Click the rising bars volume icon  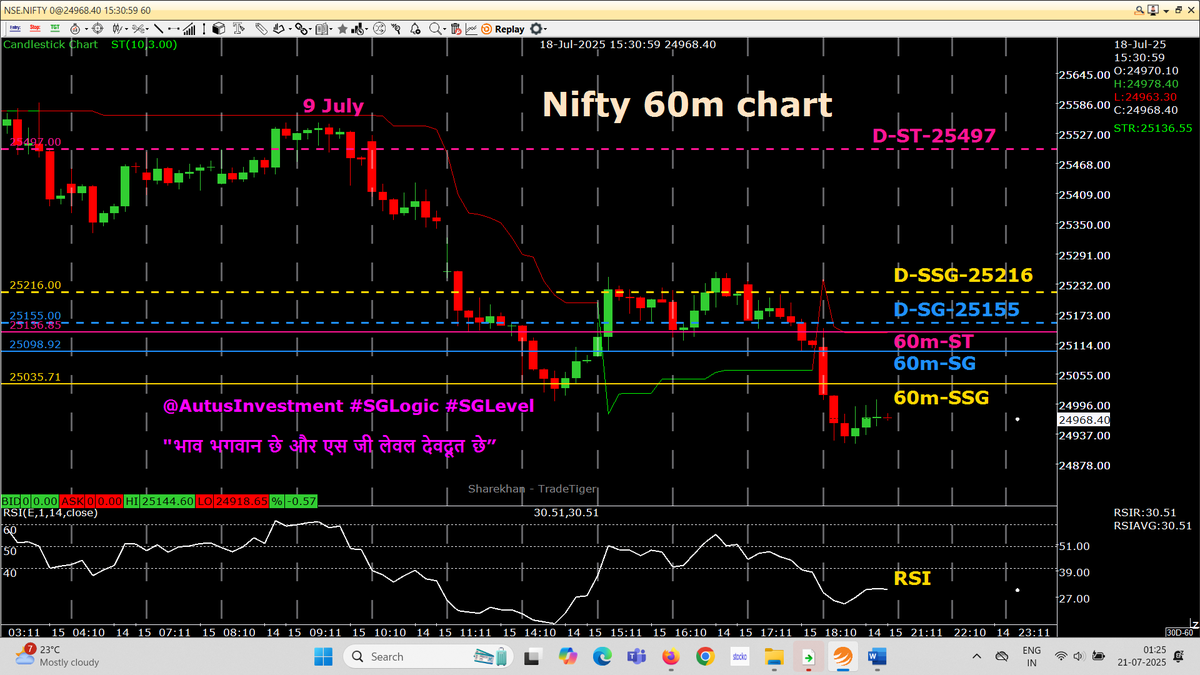coord(189,29)
